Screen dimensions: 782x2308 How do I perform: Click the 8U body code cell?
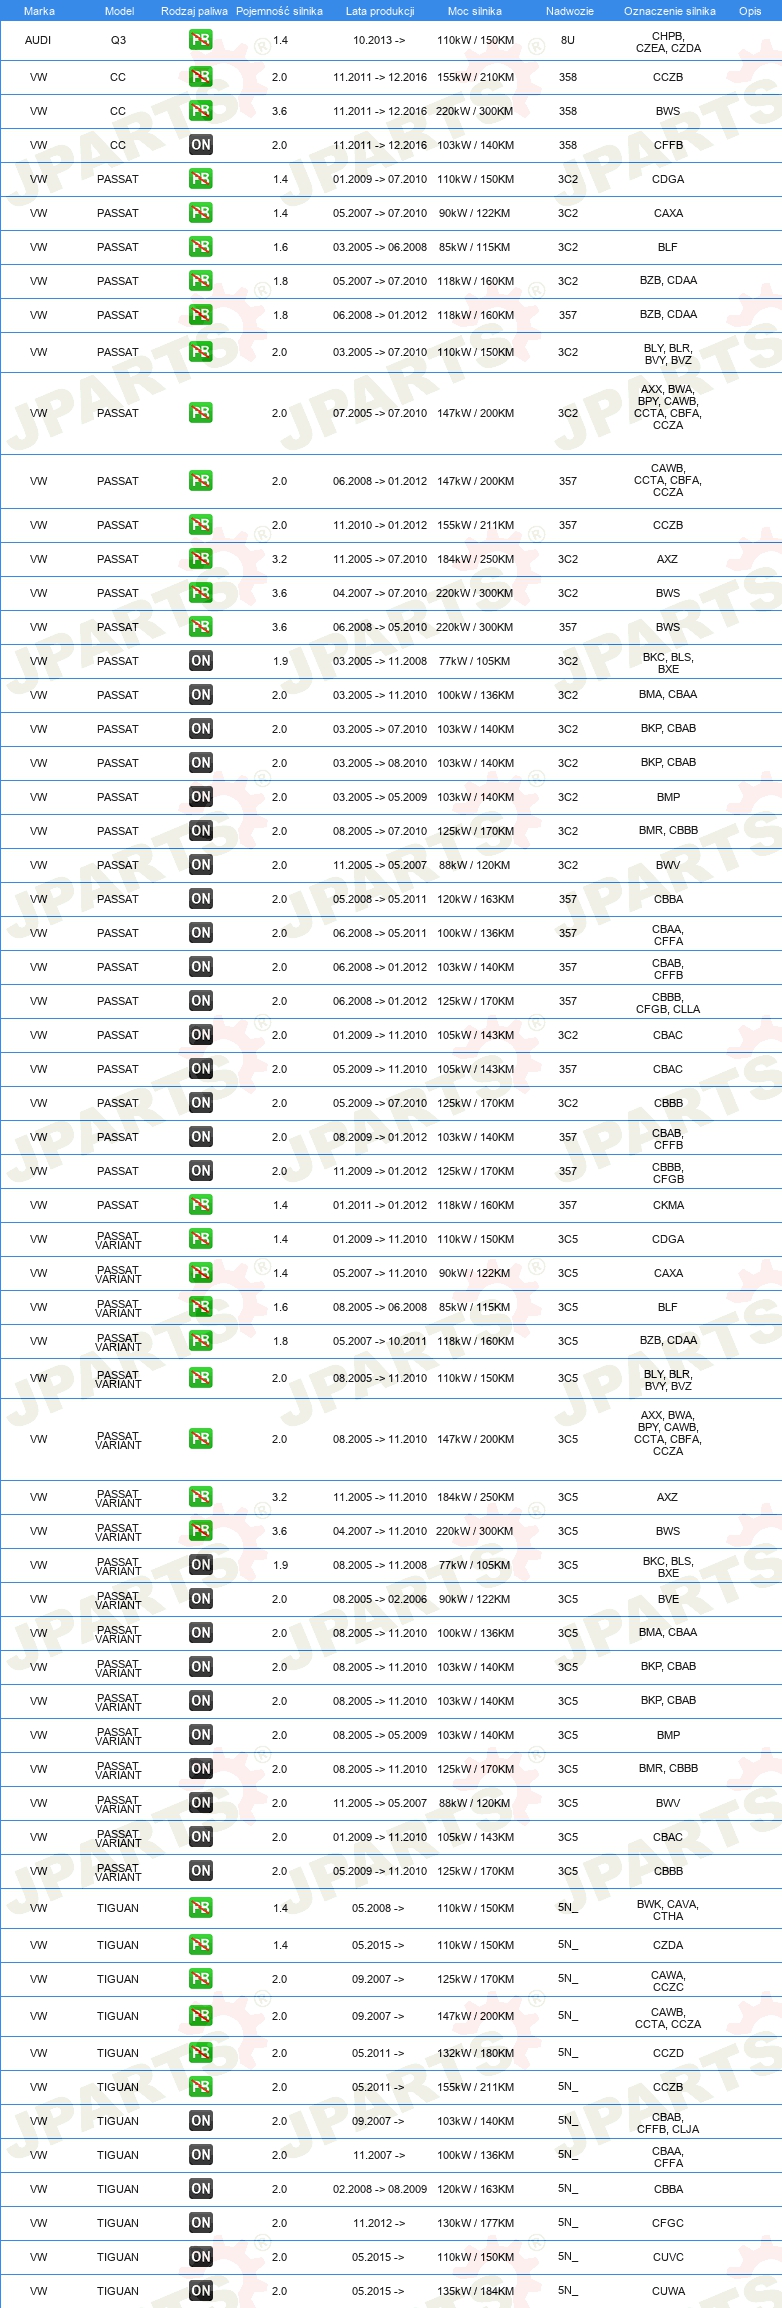[568, 41]
